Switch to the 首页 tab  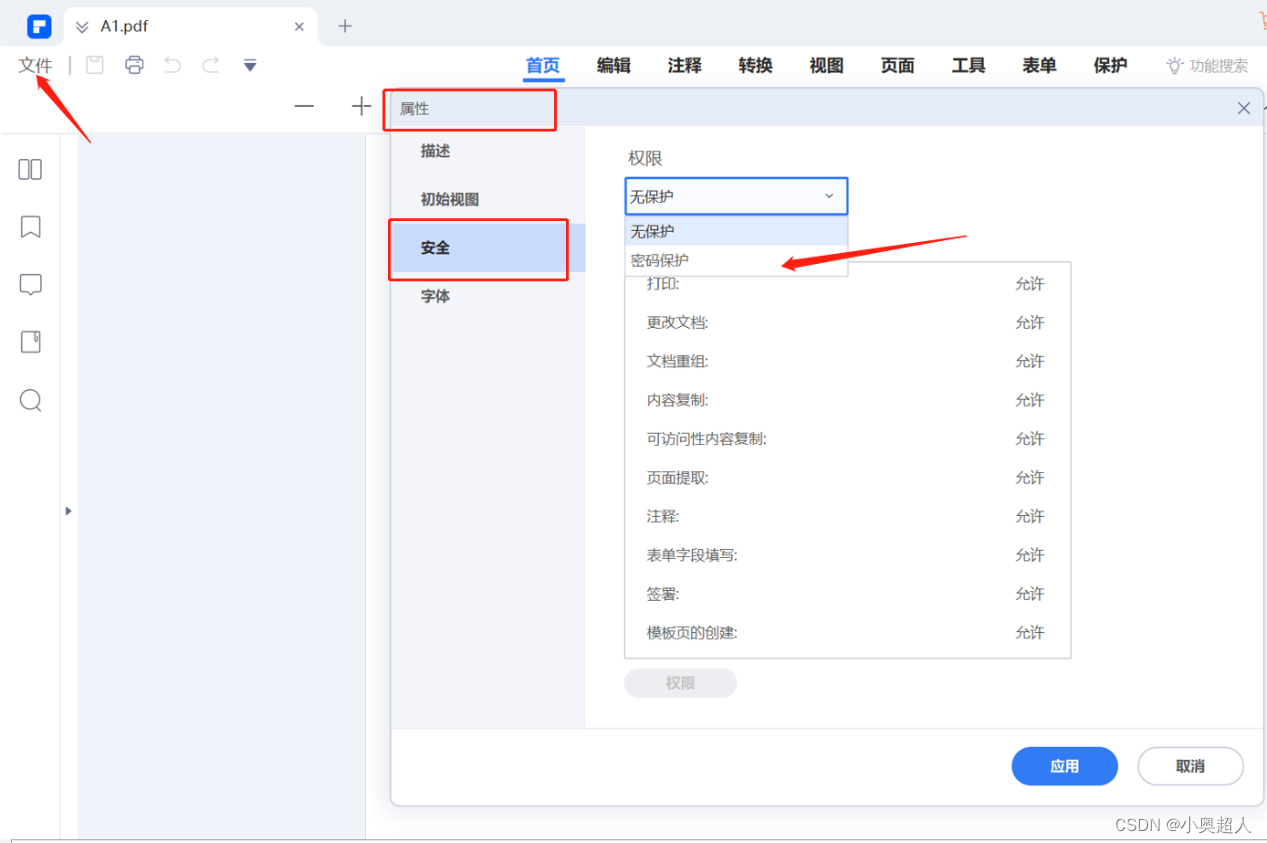click(x=543, y=66)
